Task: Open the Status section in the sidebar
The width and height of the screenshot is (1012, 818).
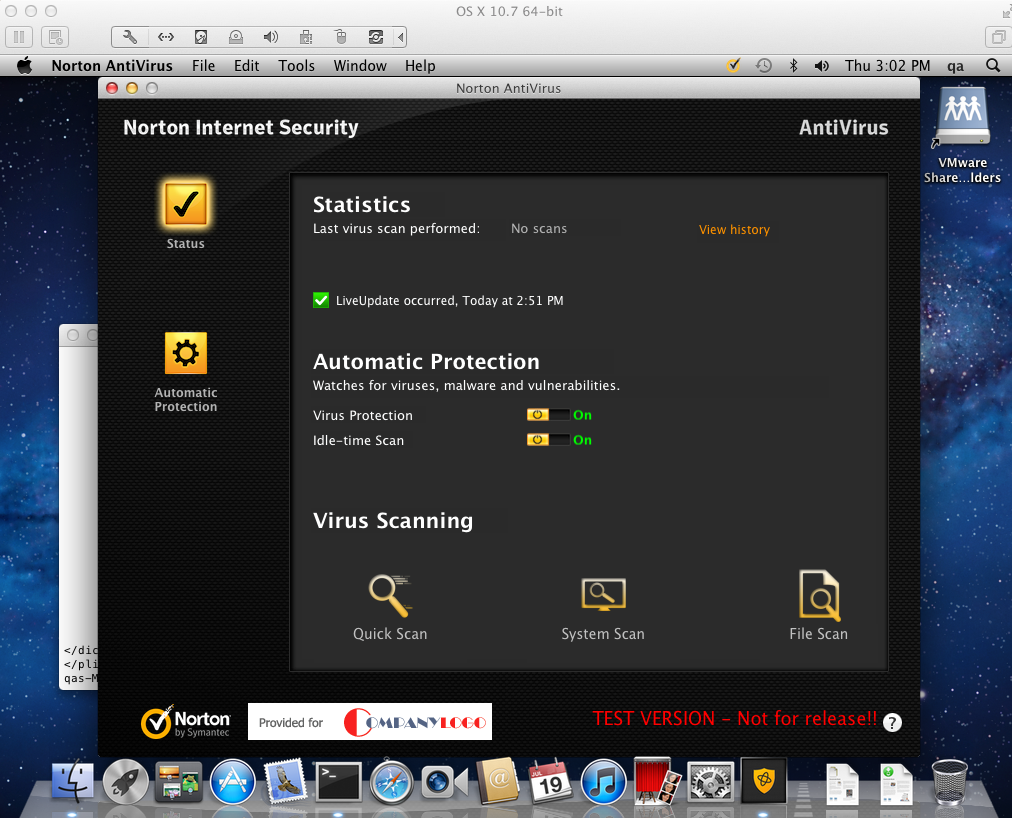Action: coord(185,205)
